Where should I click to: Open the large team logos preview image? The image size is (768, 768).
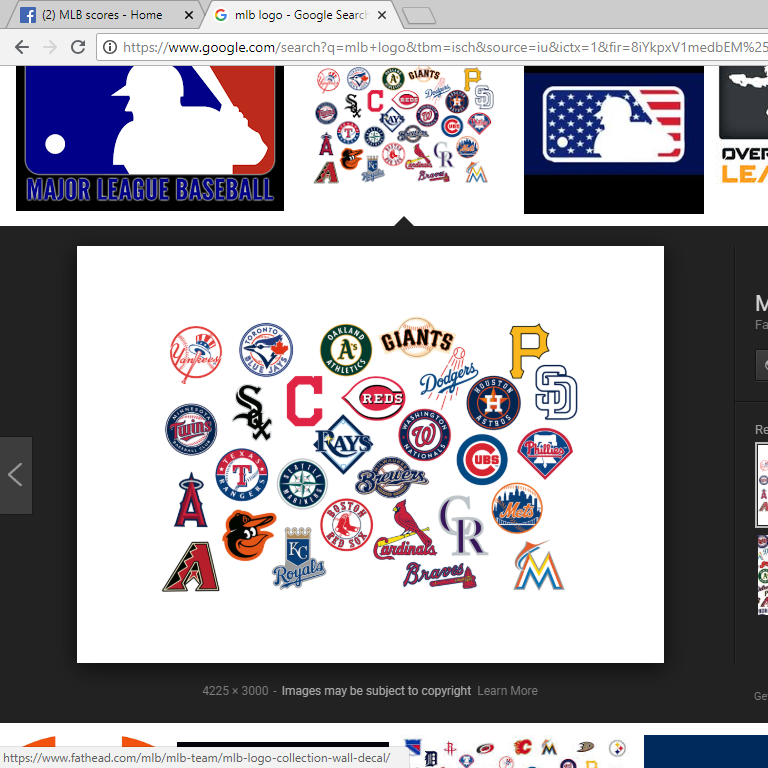tap(370, 455)
